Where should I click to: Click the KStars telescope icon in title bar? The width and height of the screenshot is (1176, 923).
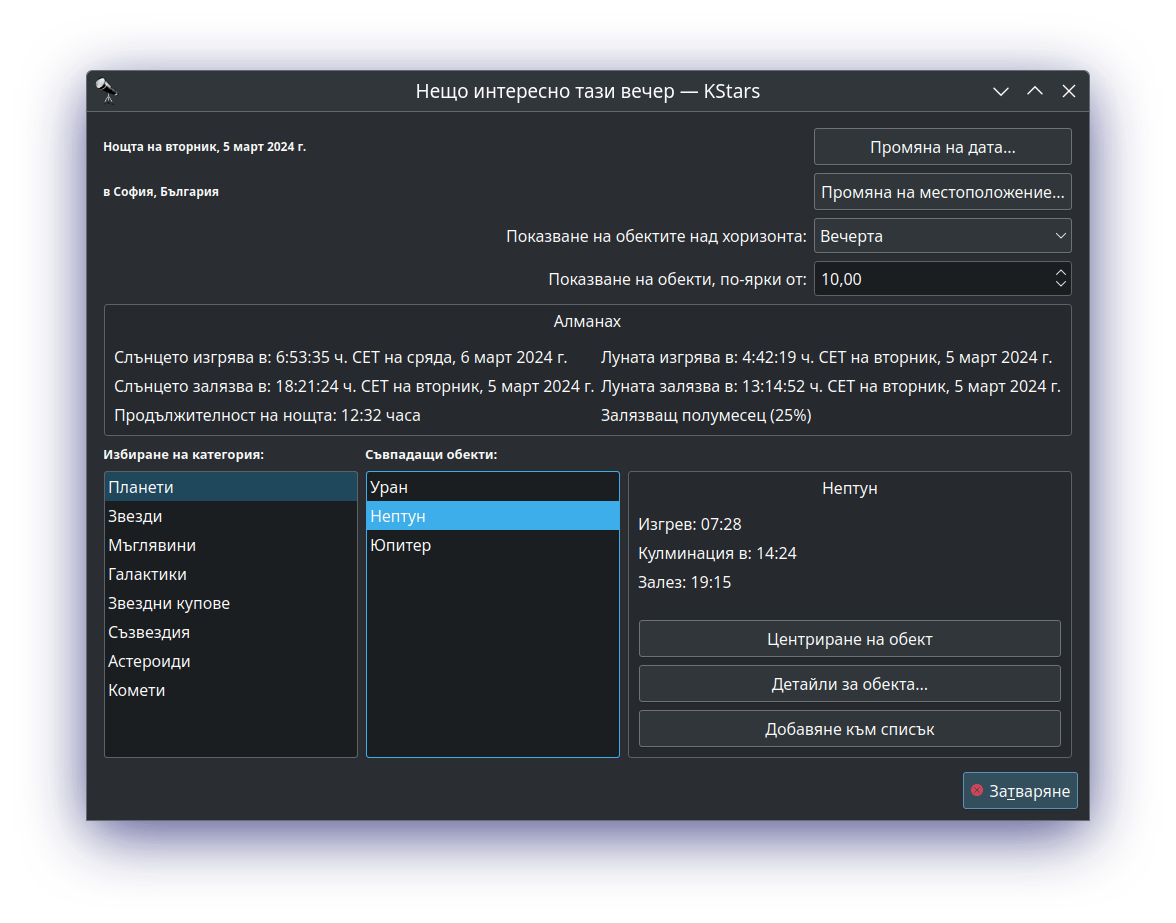pyautogui.click(x=107, y=91)
